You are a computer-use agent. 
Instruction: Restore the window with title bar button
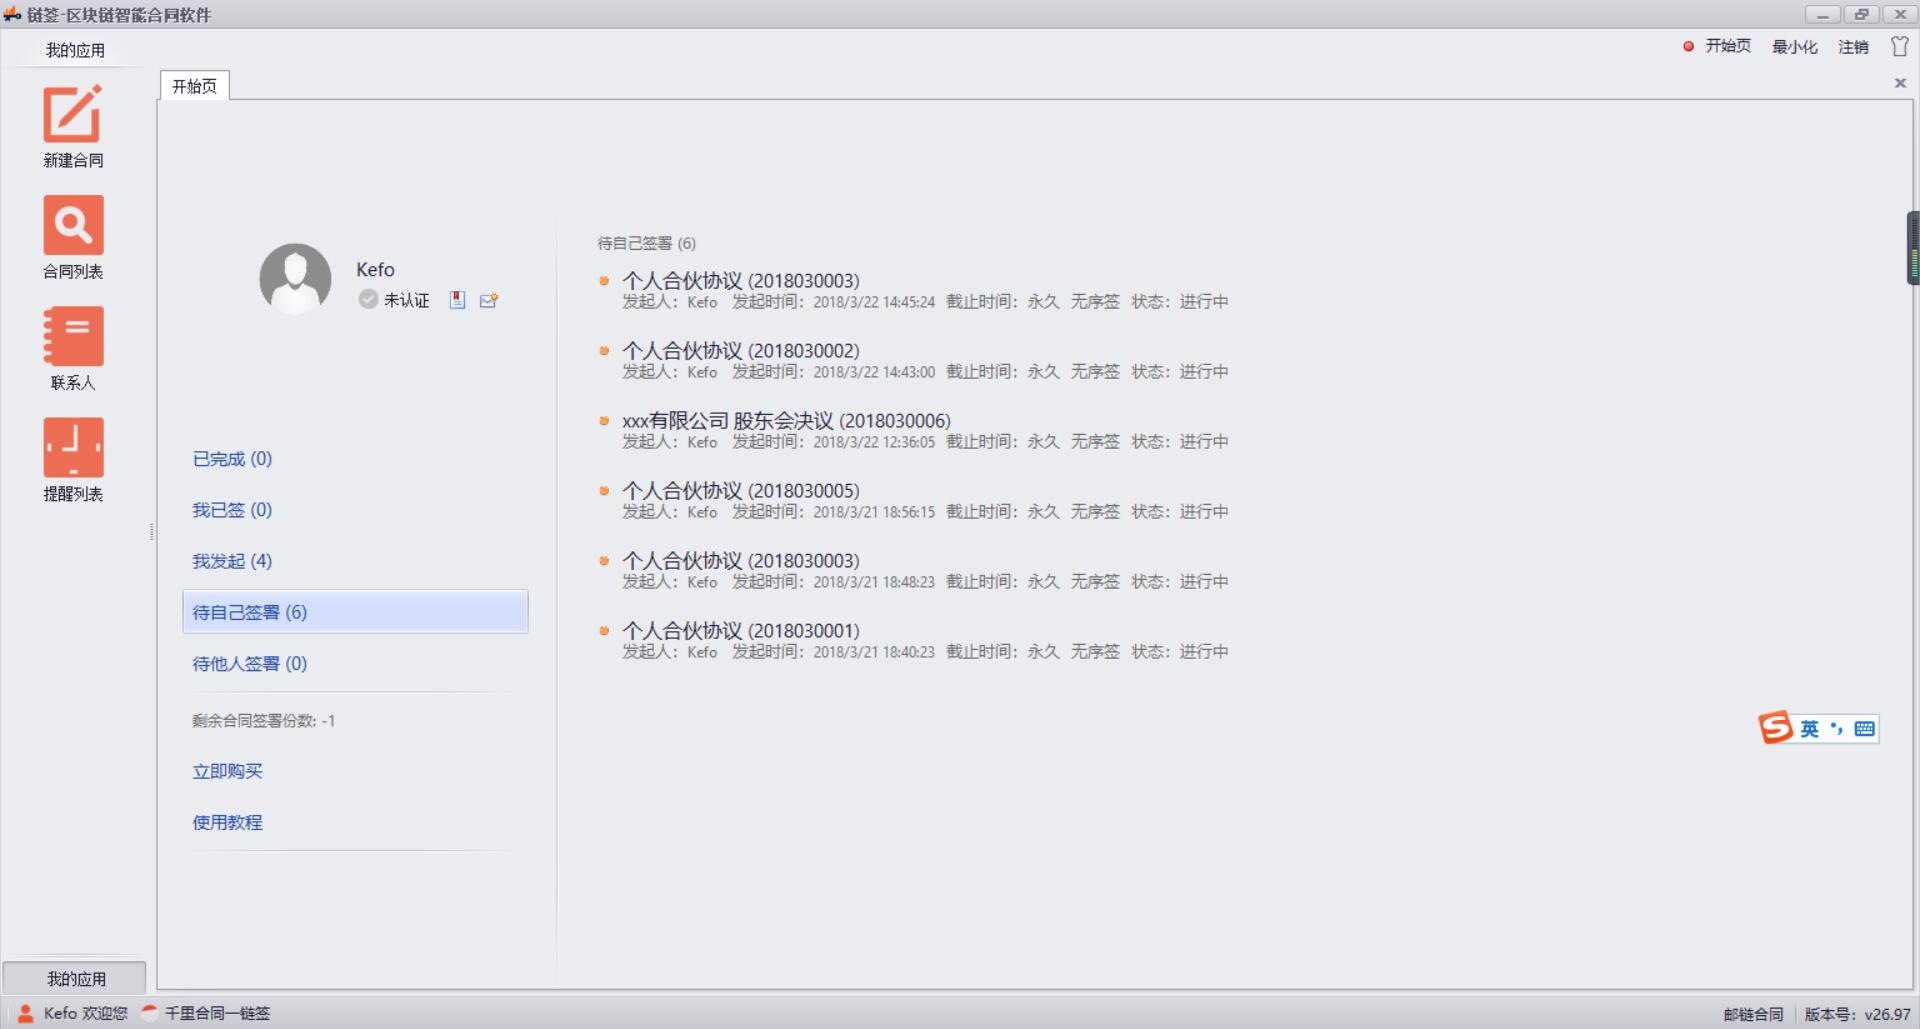click(x=1861, y=14)
